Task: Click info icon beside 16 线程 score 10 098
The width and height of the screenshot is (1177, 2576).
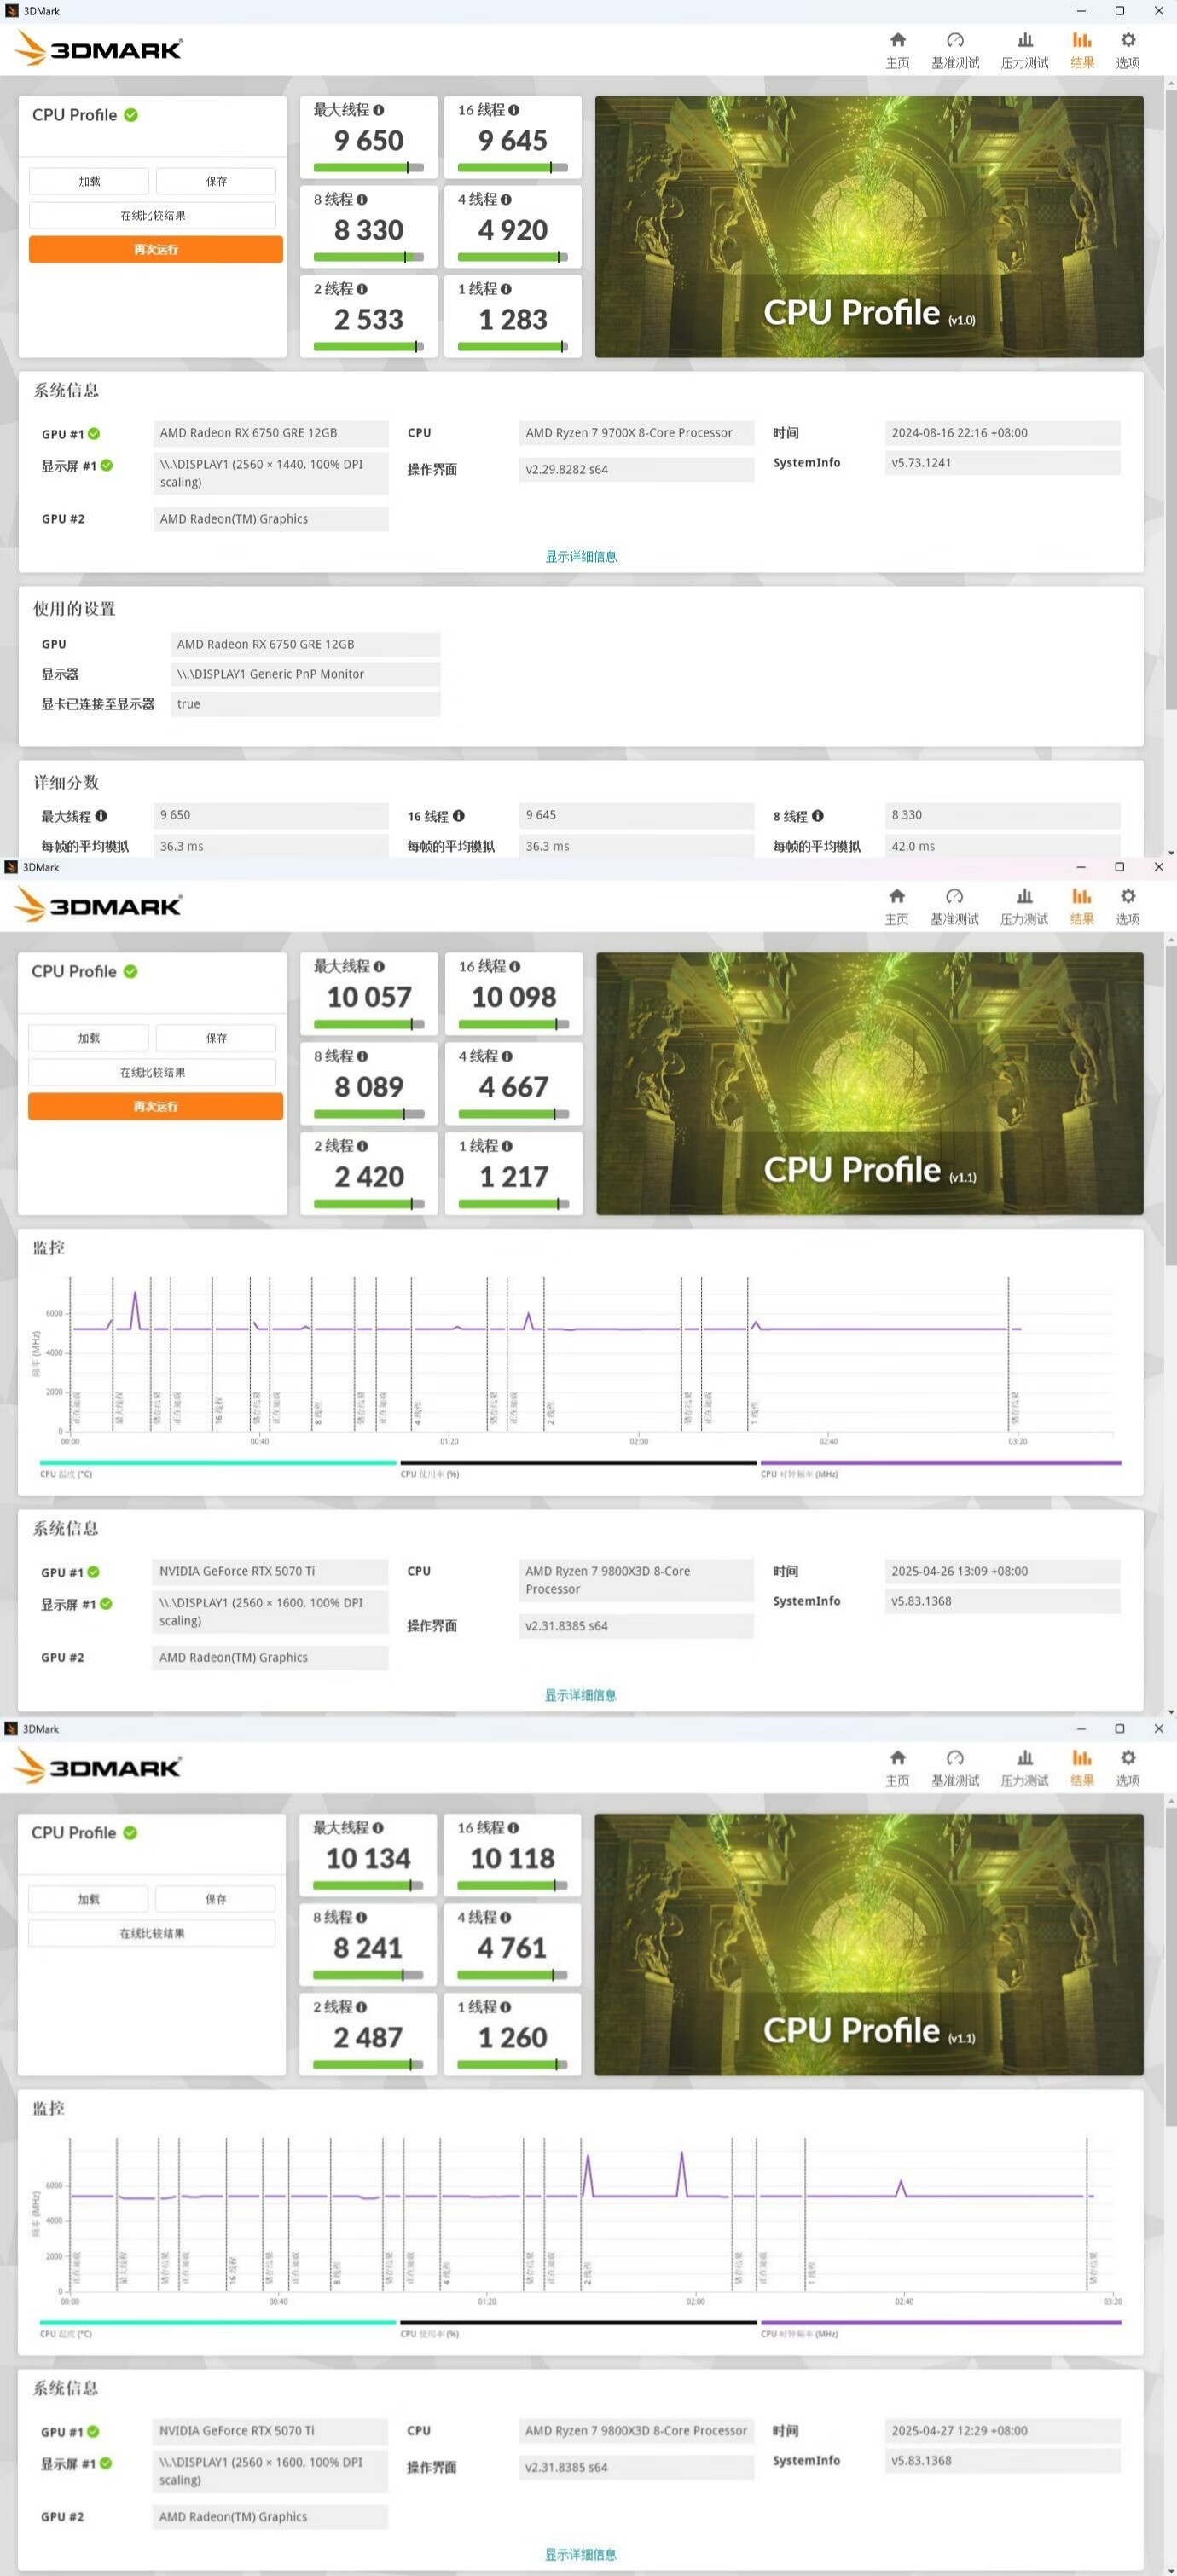Action: (x=514, y=966)
